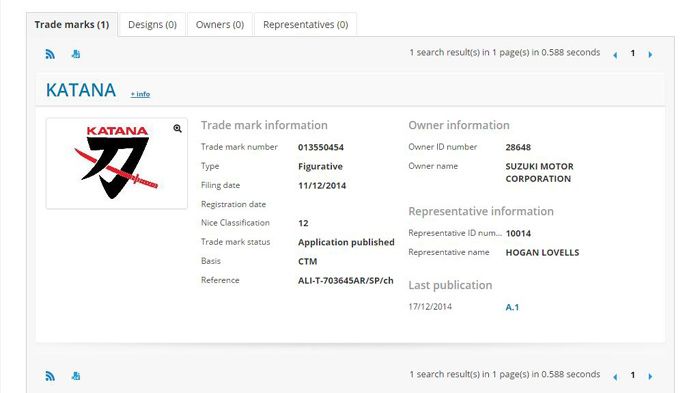The image size is (700, 393).
Task: Click the Figurative type value
Action: (320, 167)
